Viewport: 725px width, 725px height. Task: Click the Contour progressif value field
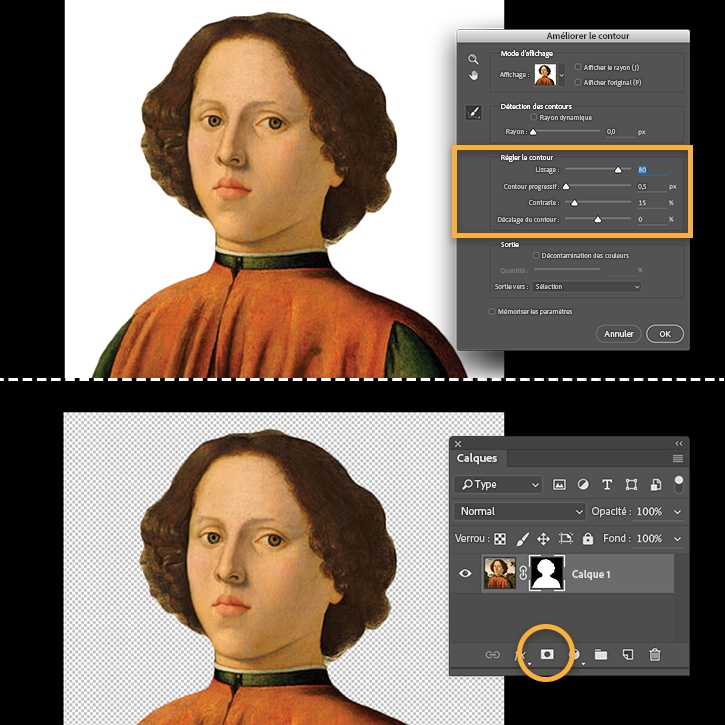(652, 187)
